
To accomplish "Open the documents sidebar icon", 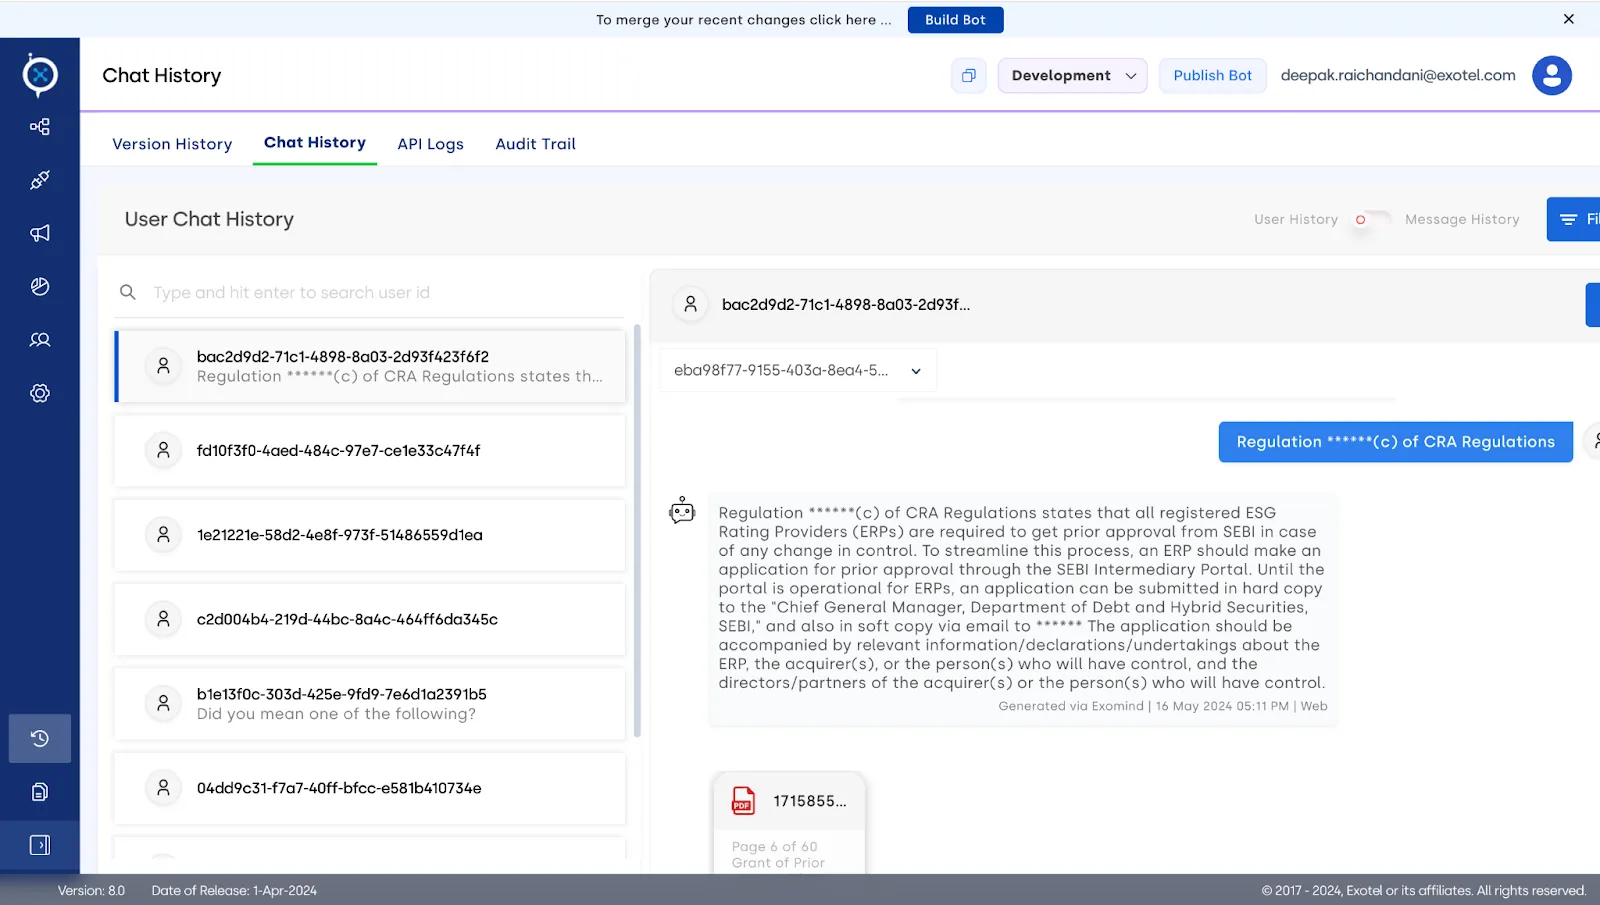I will [x=40, y=792].
